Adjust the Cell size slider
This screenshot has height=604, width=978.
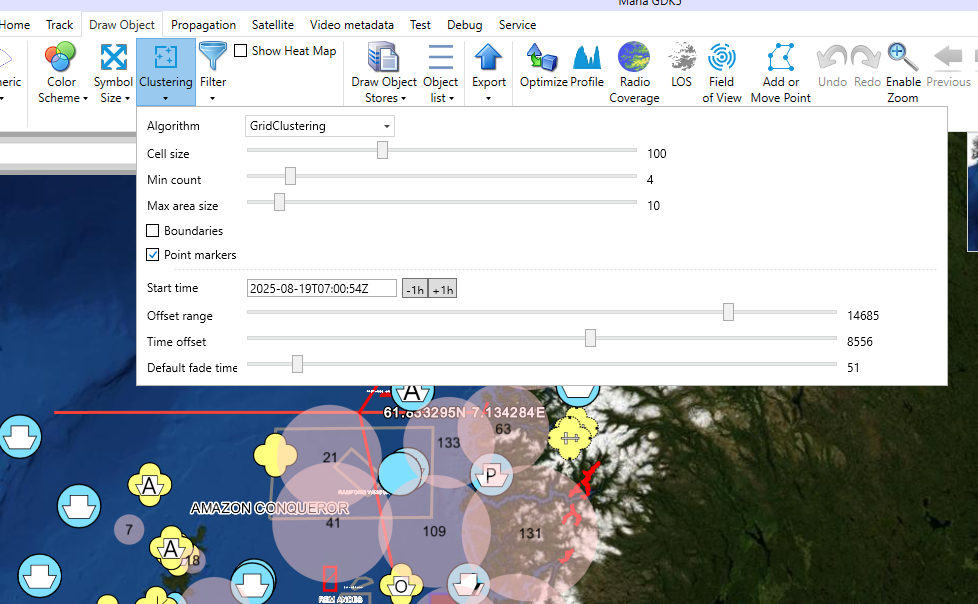(382, 150)
